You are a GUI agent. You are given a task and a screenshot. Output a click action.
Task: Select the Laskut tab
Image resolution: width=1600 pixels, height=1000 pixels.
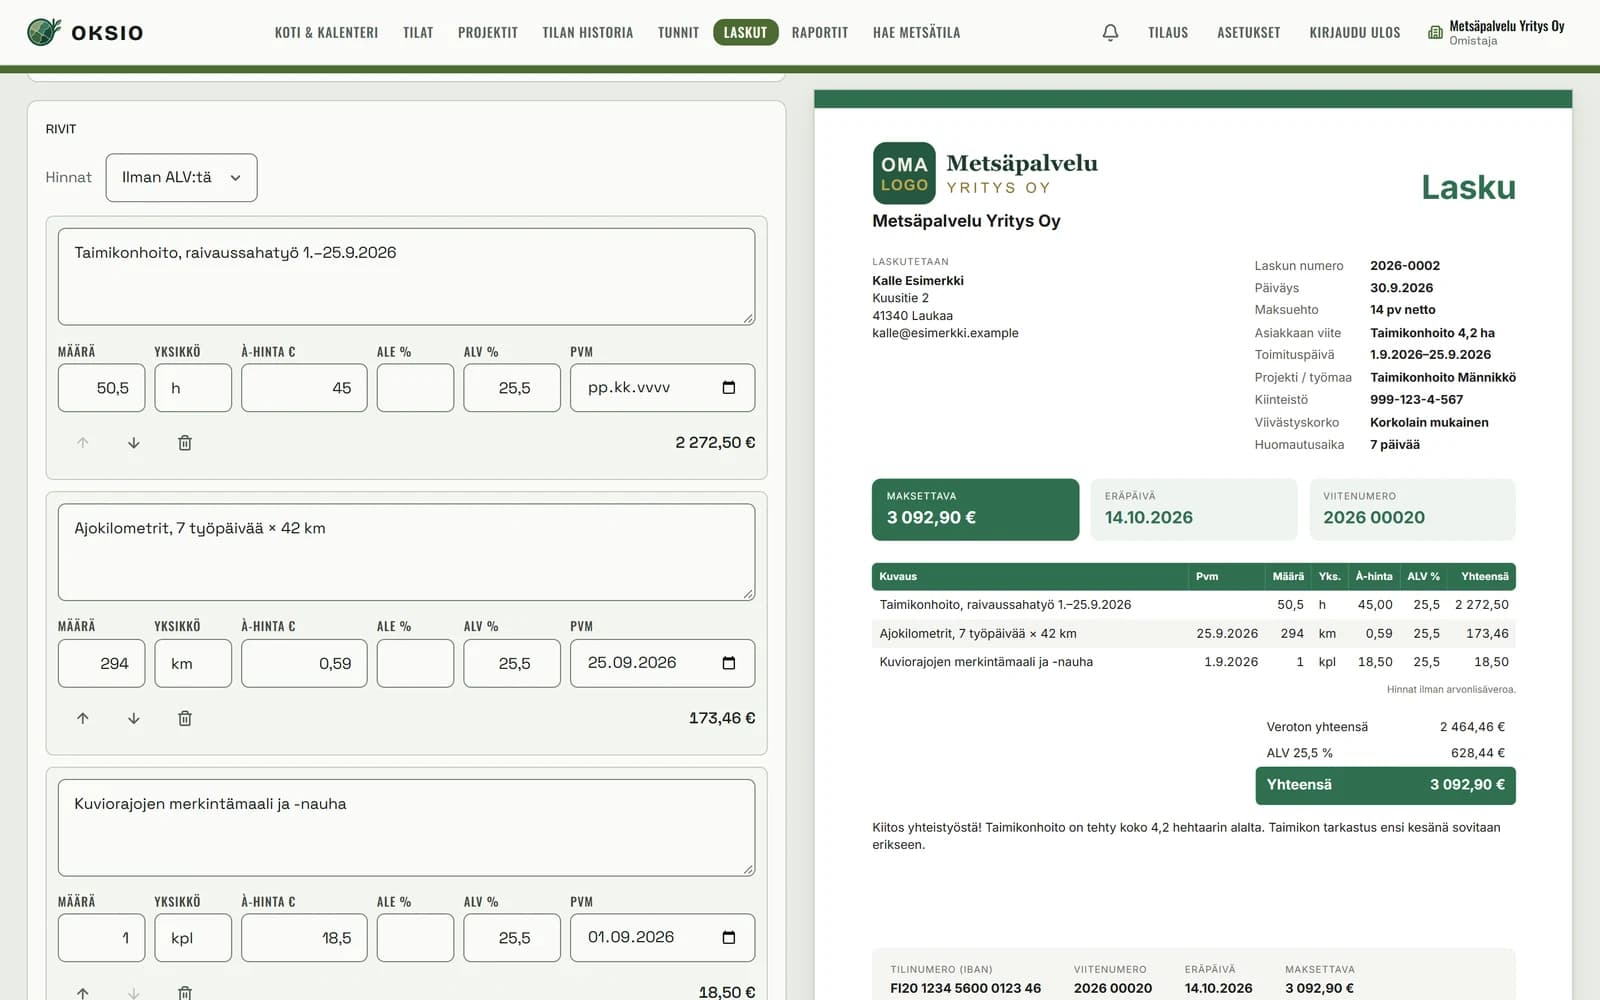coord(745,32)
